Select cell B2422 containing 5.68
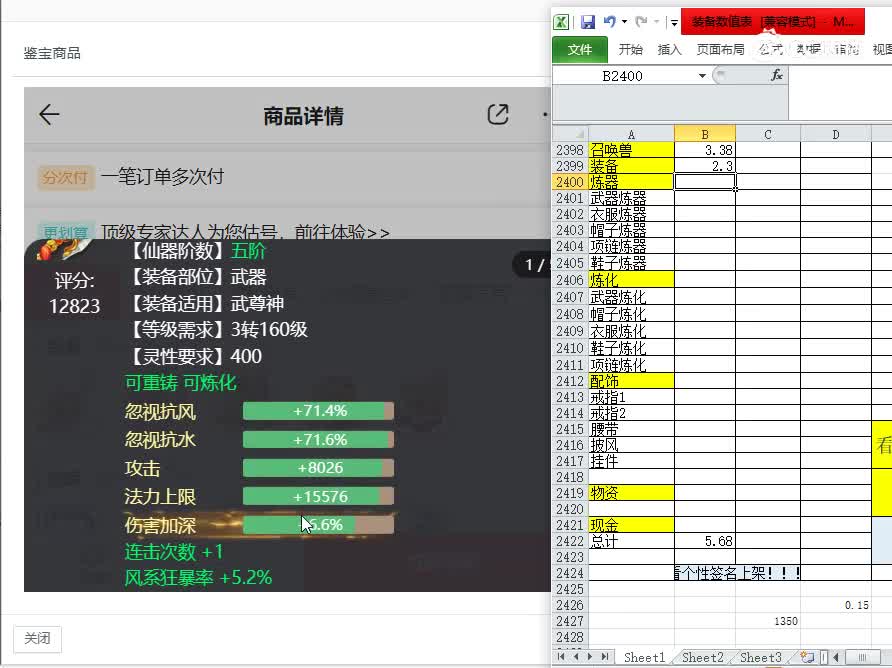Screen dimensions: 892x668 pyautogui.click(x=705, y=541)
